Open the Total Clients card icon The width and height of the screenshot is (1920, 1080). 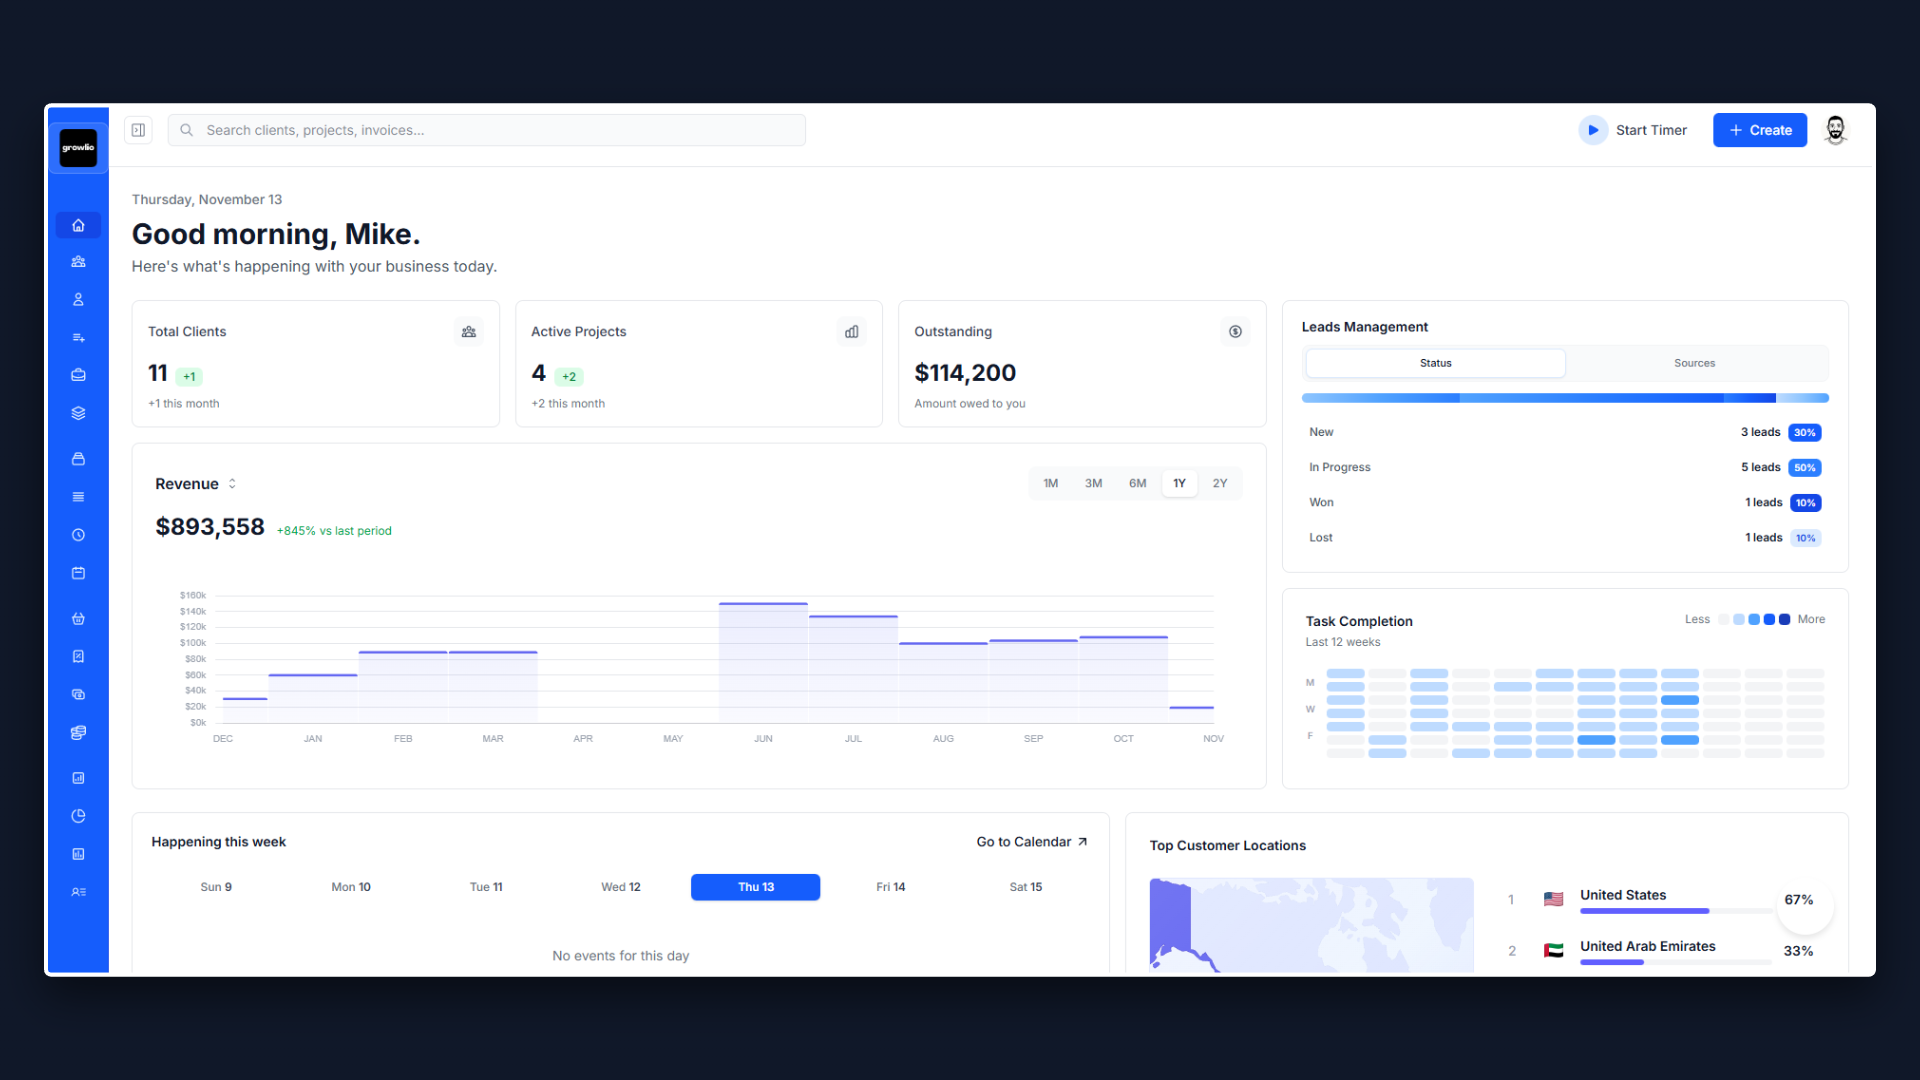[x=468, y=331]
